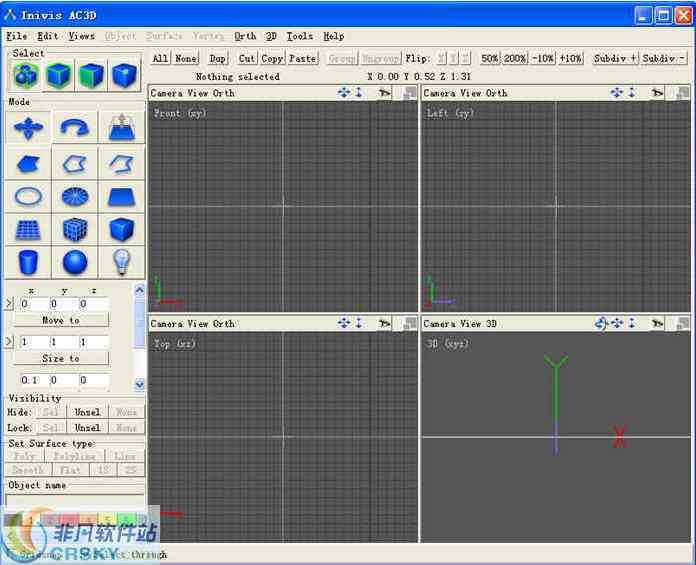Open View menu in Front view
Viewport: 696px width, 565px height.
click(198, 93)
